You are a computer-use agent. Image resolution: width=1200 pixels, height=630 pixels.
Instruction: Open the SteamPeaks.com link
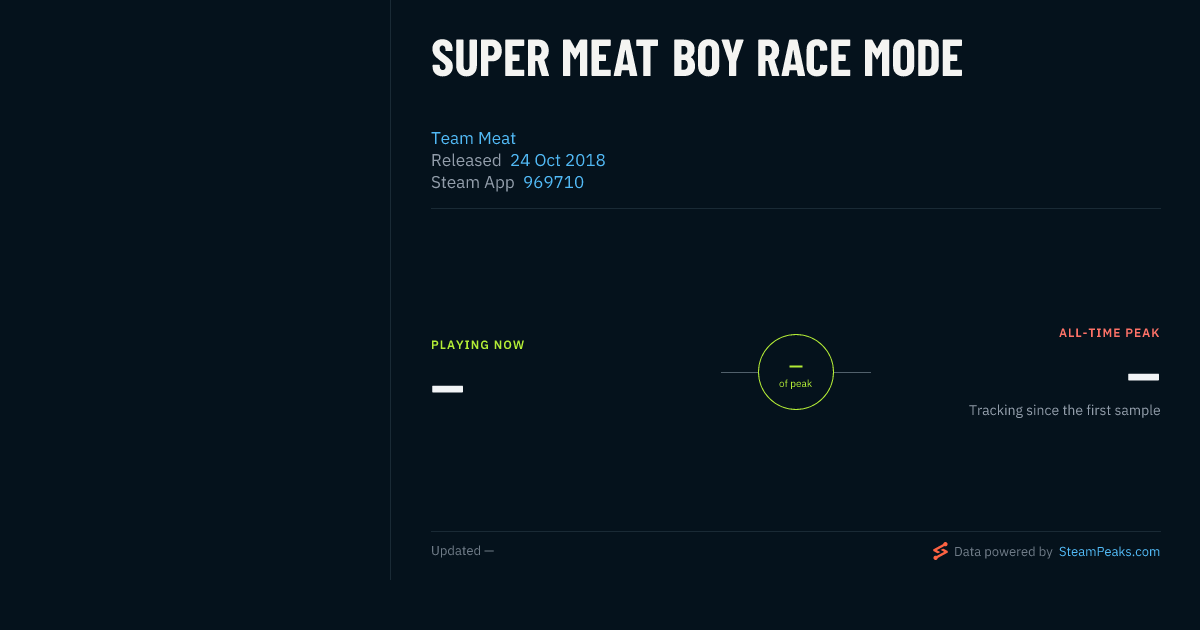[1109, 551]
